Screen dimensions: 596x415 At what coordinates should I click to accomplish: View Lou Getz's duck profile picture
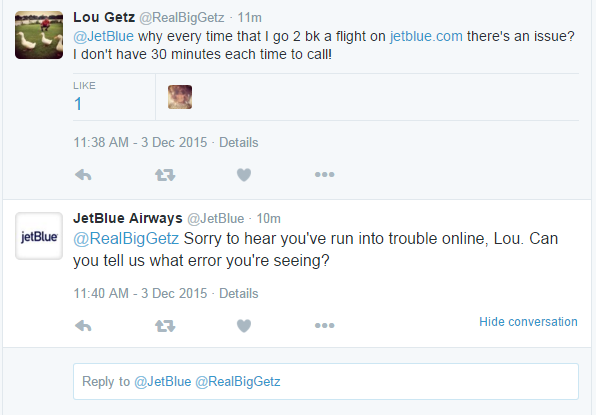tap(39, 35)
